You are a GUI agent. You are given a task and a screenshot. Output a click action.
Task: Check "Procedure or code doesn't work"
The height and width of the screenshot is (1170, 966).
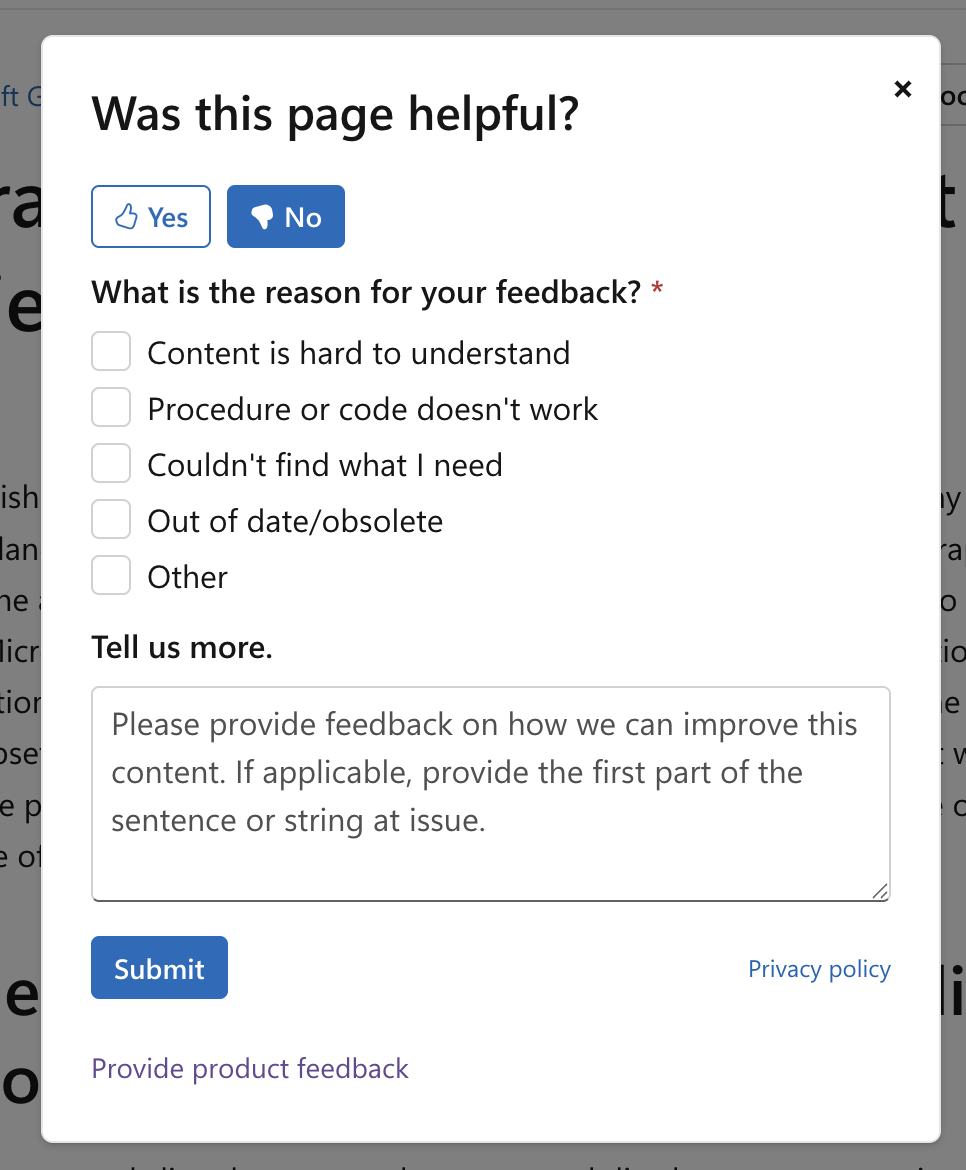[x=111, y=407]
